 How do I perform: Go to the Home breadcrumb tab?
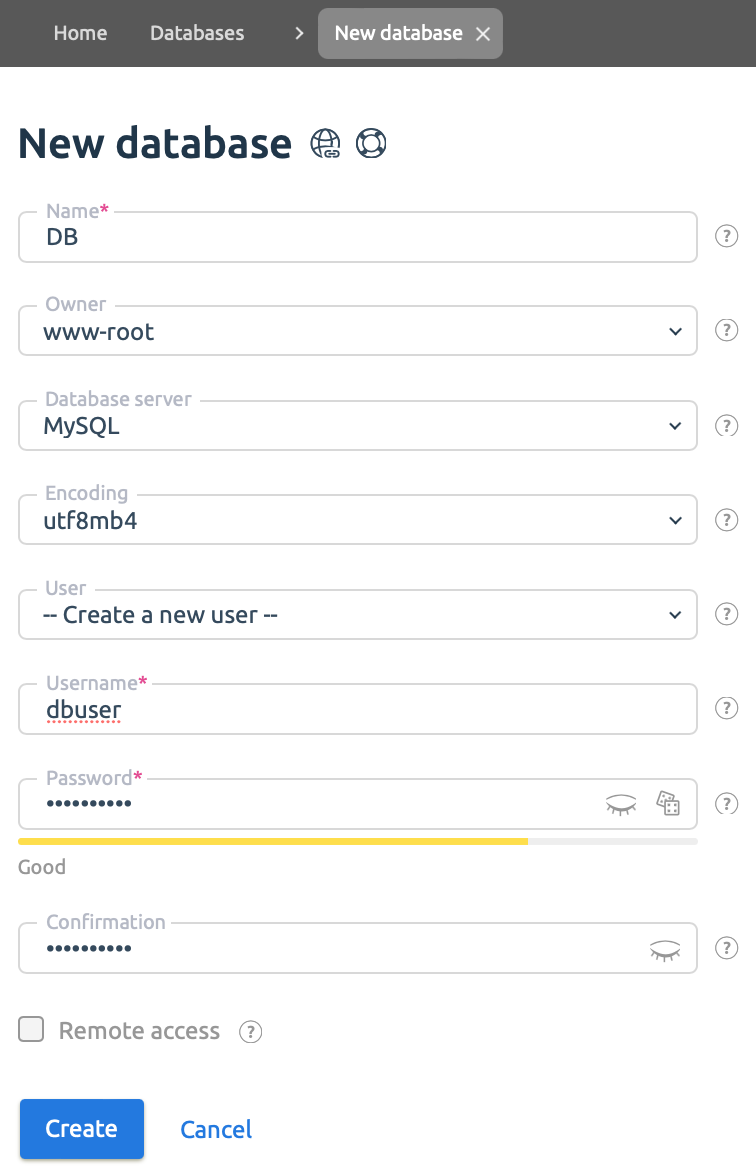coord(80,33)
